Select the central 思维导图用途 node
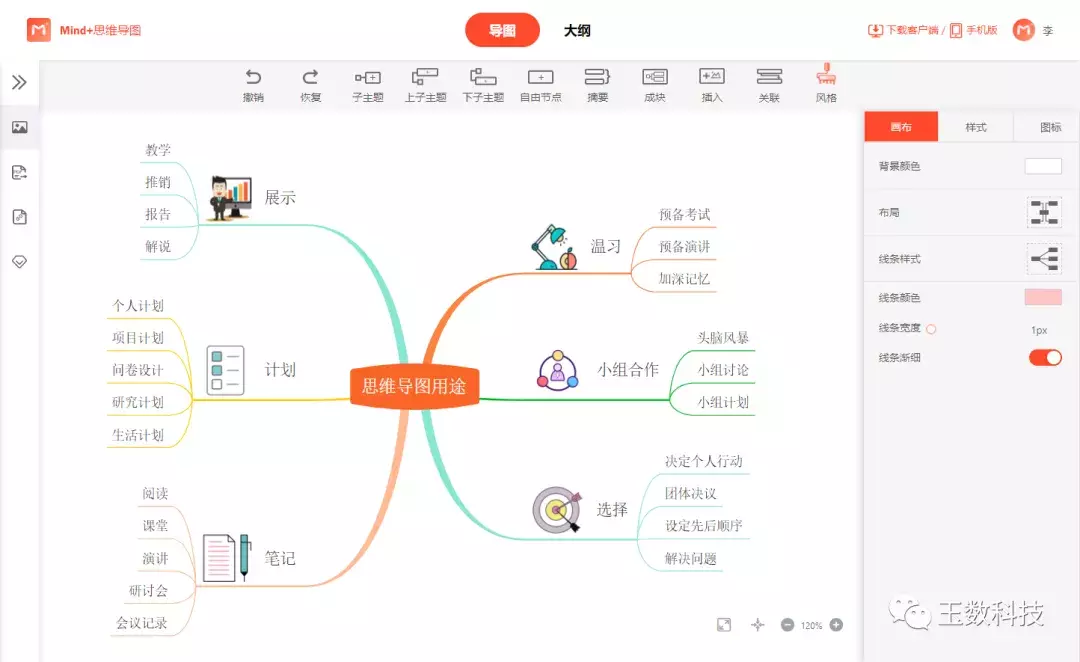 point(414,386)
